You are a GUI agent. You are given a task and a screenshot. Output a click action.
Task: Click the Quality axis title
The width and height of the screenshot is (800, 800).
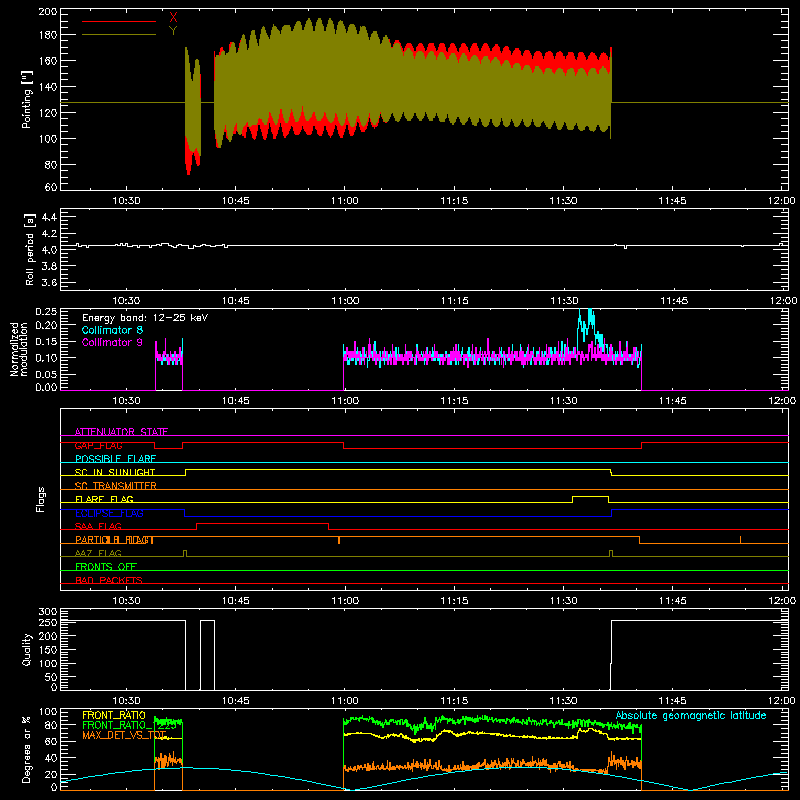pos(27,649)
